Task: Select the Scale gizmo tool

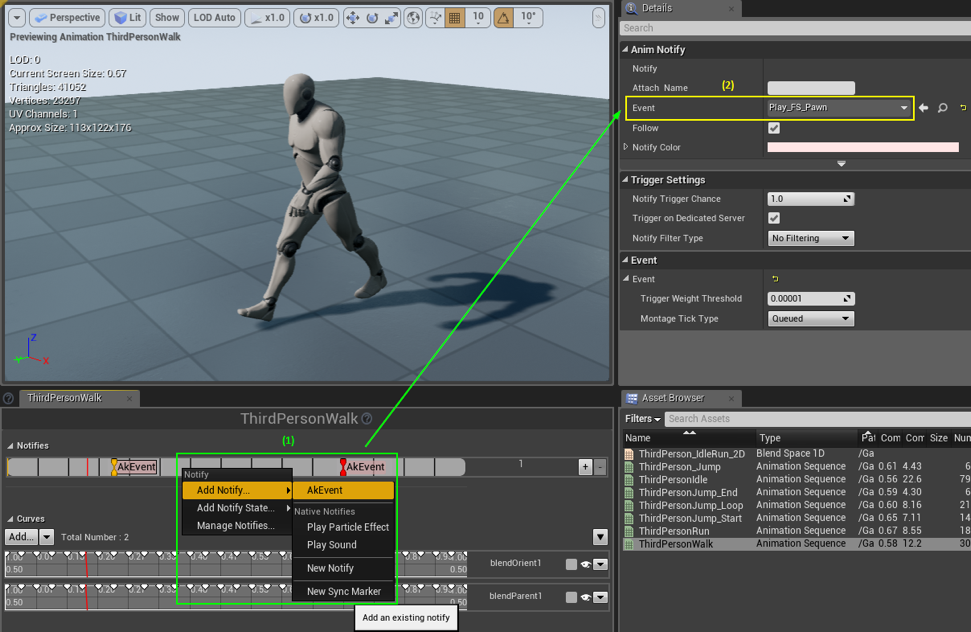Action: tap(392, 17)
